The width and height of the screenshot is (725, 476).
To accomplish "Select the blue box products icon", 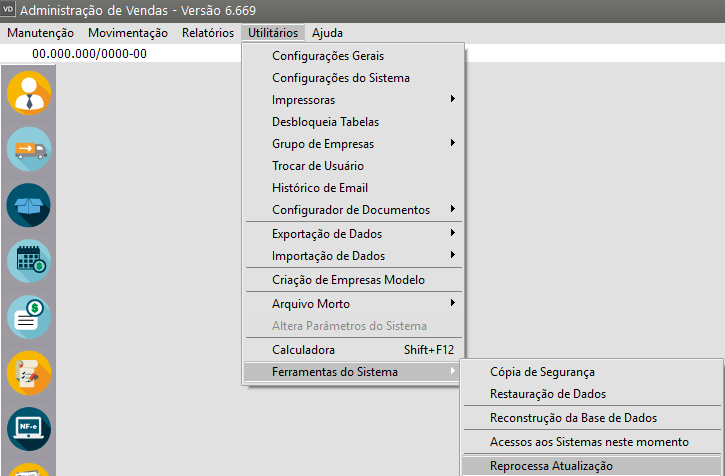I will pyautogui.click(x=29, y=206).
